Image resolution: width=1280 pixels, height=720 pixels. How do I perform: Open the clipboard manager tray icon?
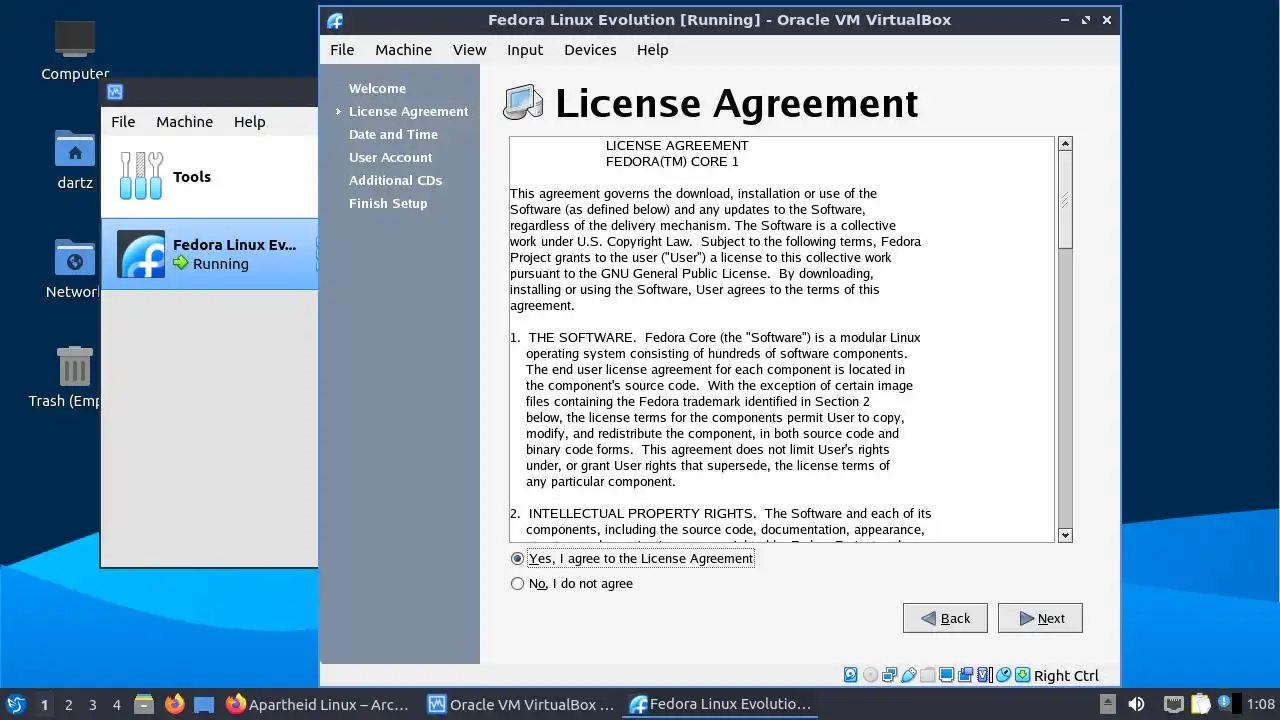(x=1200, y=705)
